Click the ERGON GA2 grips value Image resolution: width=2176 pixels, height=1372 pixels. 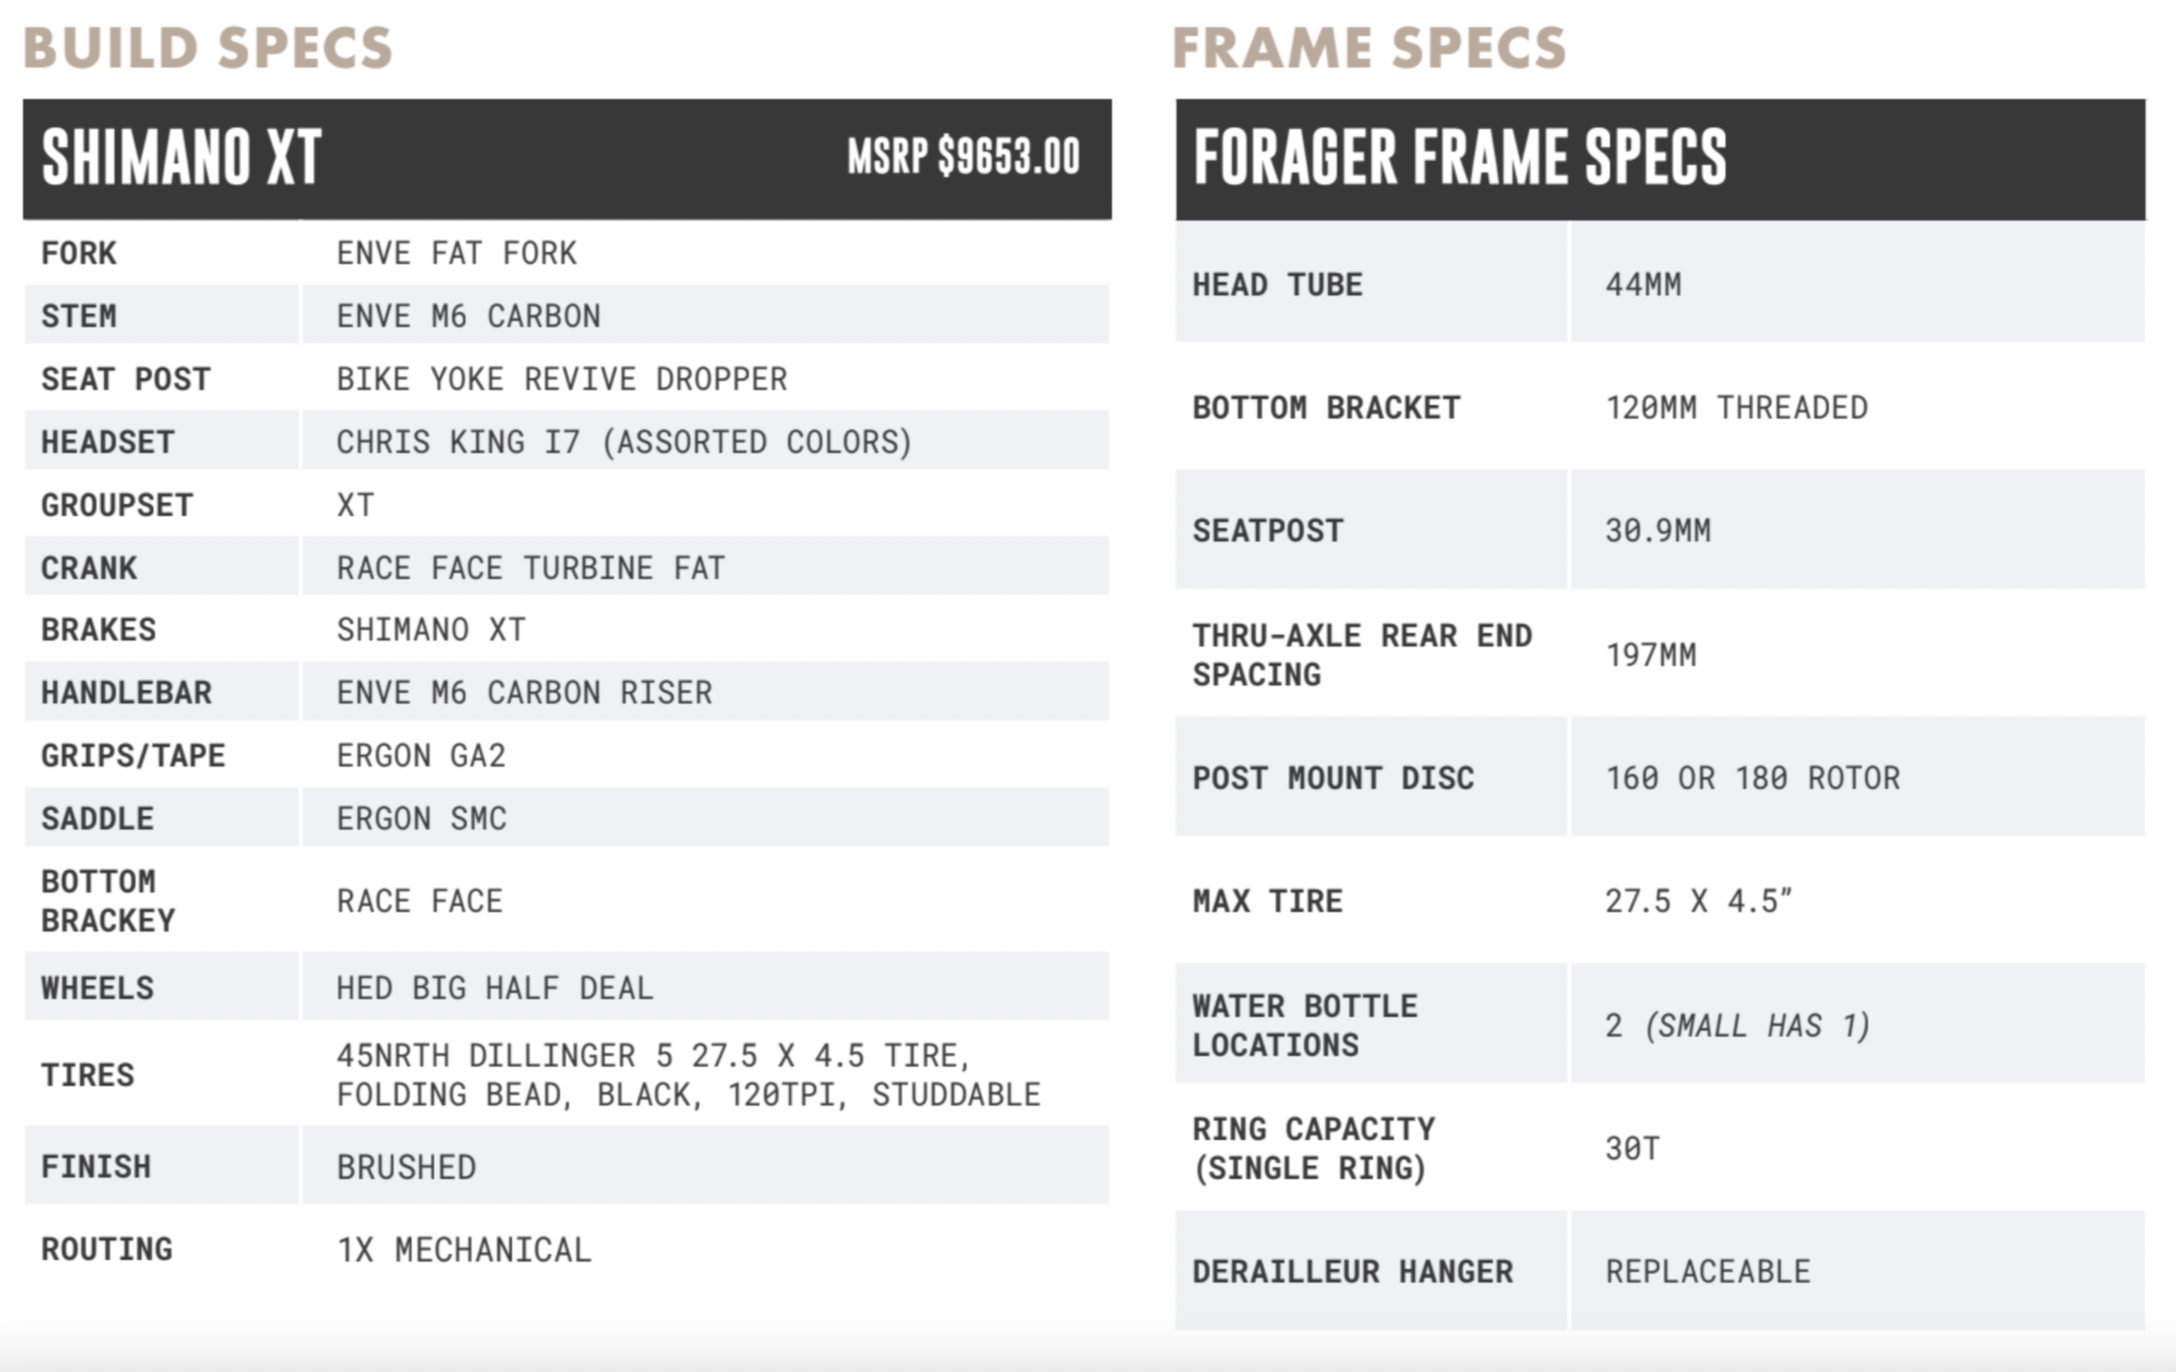point(421,756)
